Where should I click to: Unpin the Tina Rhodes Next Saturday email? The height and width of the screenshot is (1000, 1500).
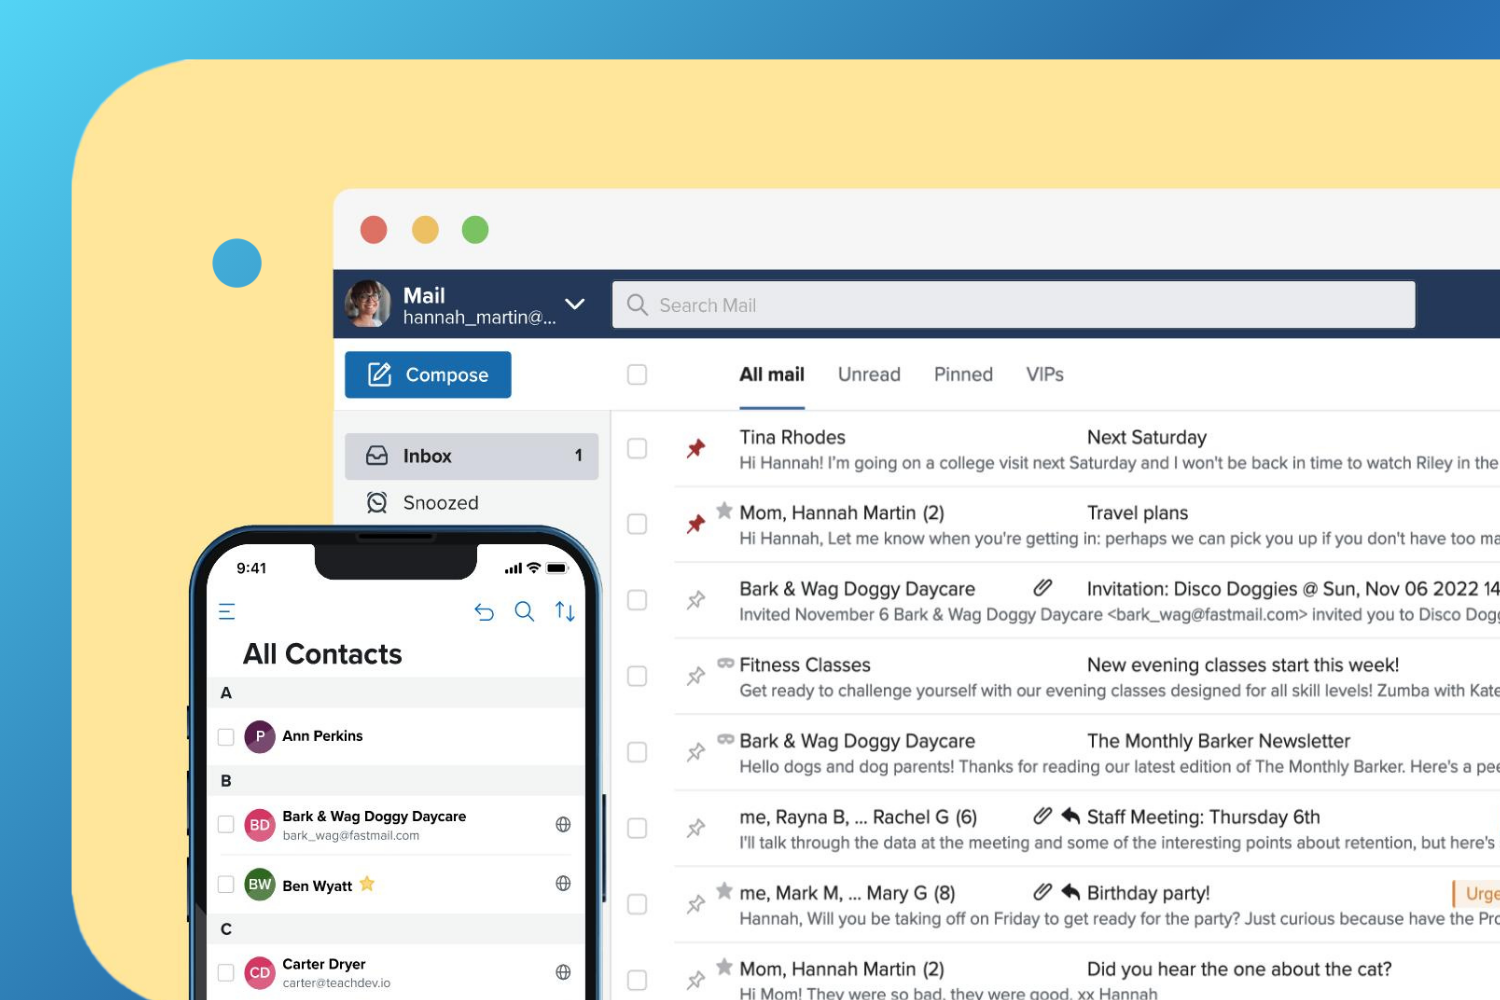696,448
